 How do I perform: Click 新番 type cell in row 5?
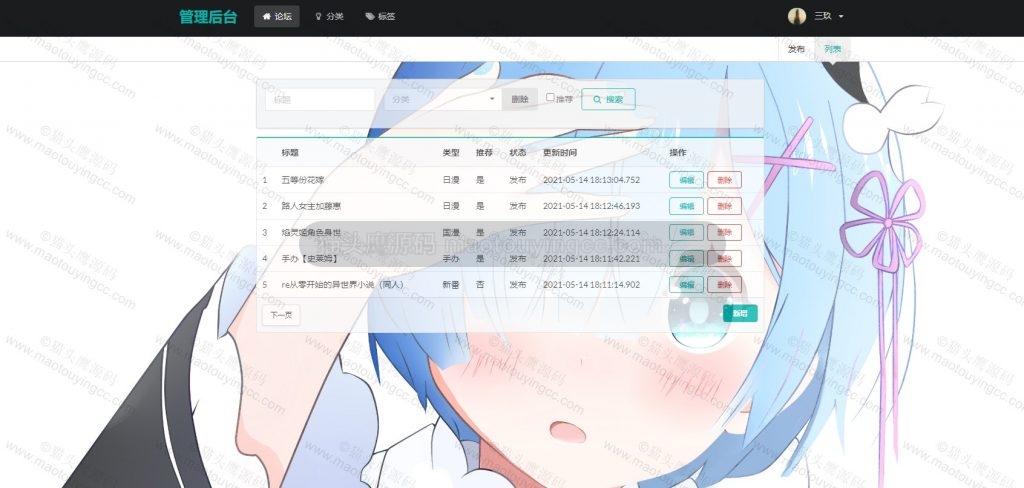[451, 285]
